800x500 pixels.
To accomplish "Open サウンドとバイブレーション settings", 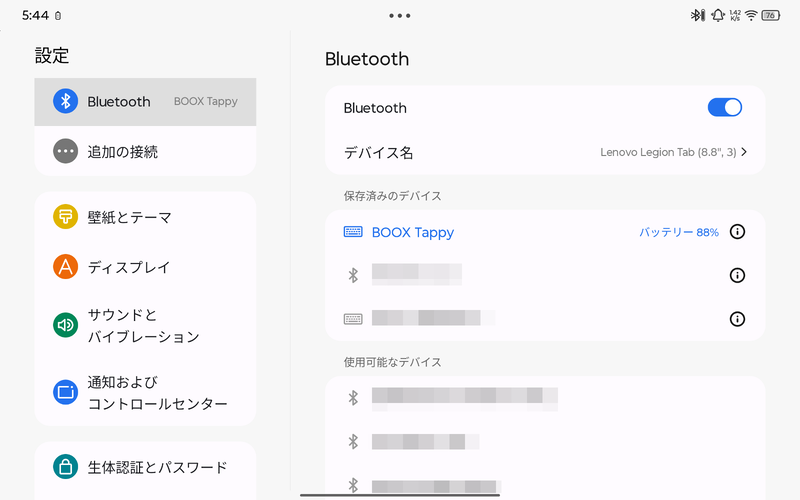I will click(x=145, y=326).
